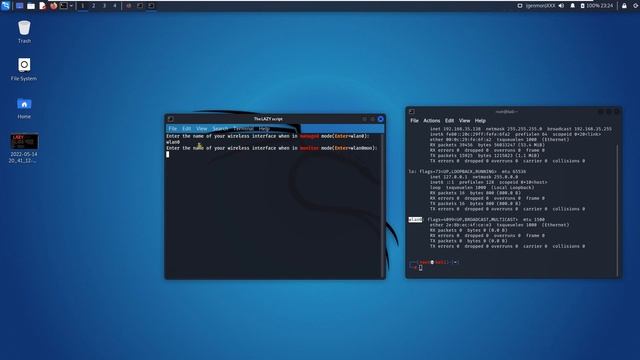Screen dimensions: 640x360
Task: Switch to workspace 4
Action: (x=115, y=6)
